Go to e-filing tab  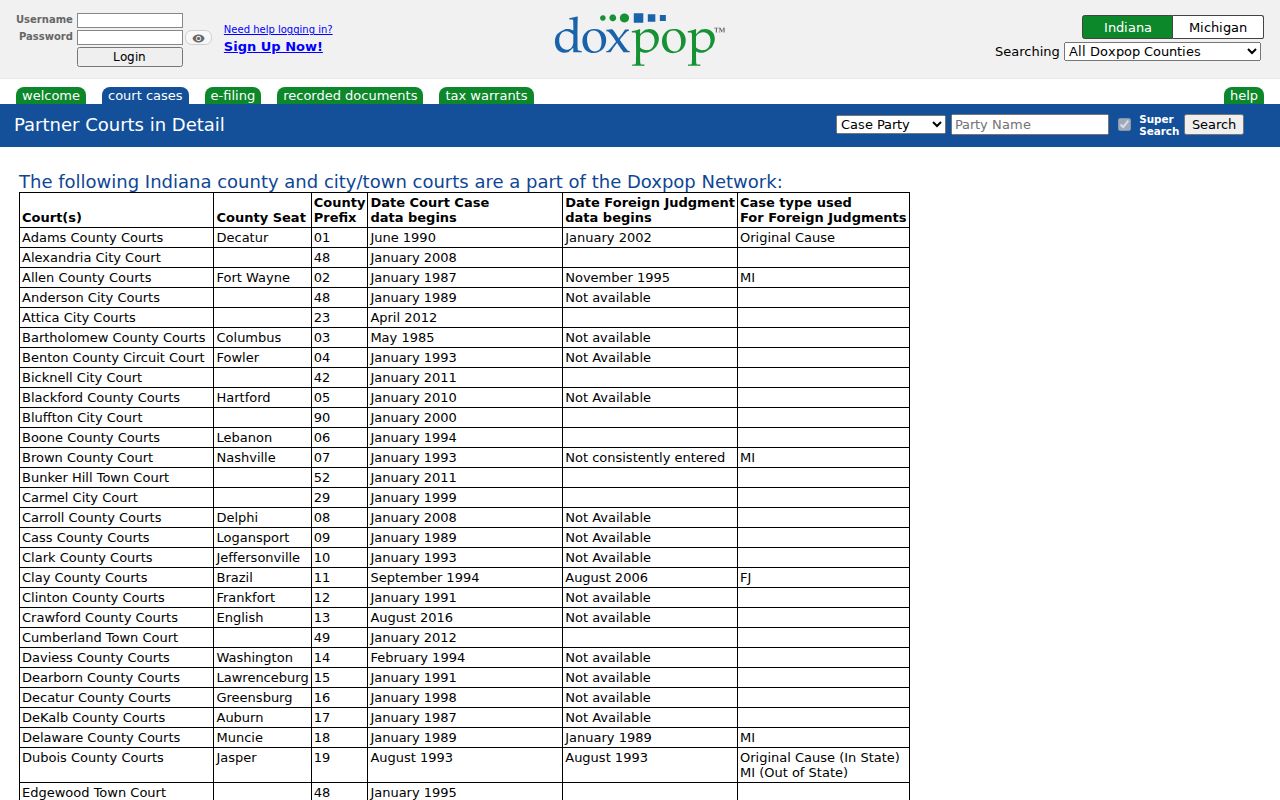pyautogui.click(x=232, y=96)
